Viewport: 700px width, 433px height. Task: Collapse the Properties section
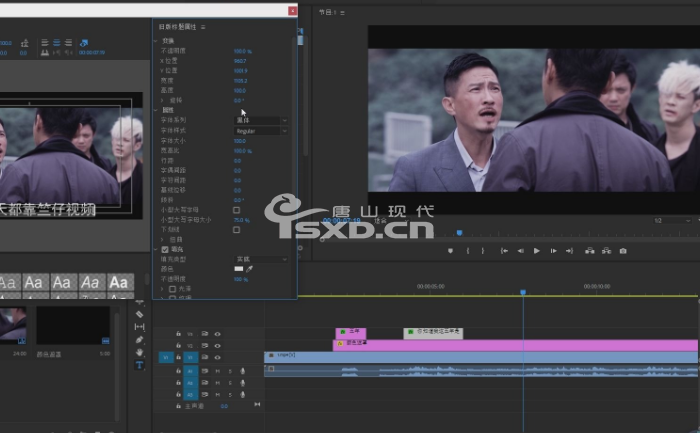click(x=156, y=110)
